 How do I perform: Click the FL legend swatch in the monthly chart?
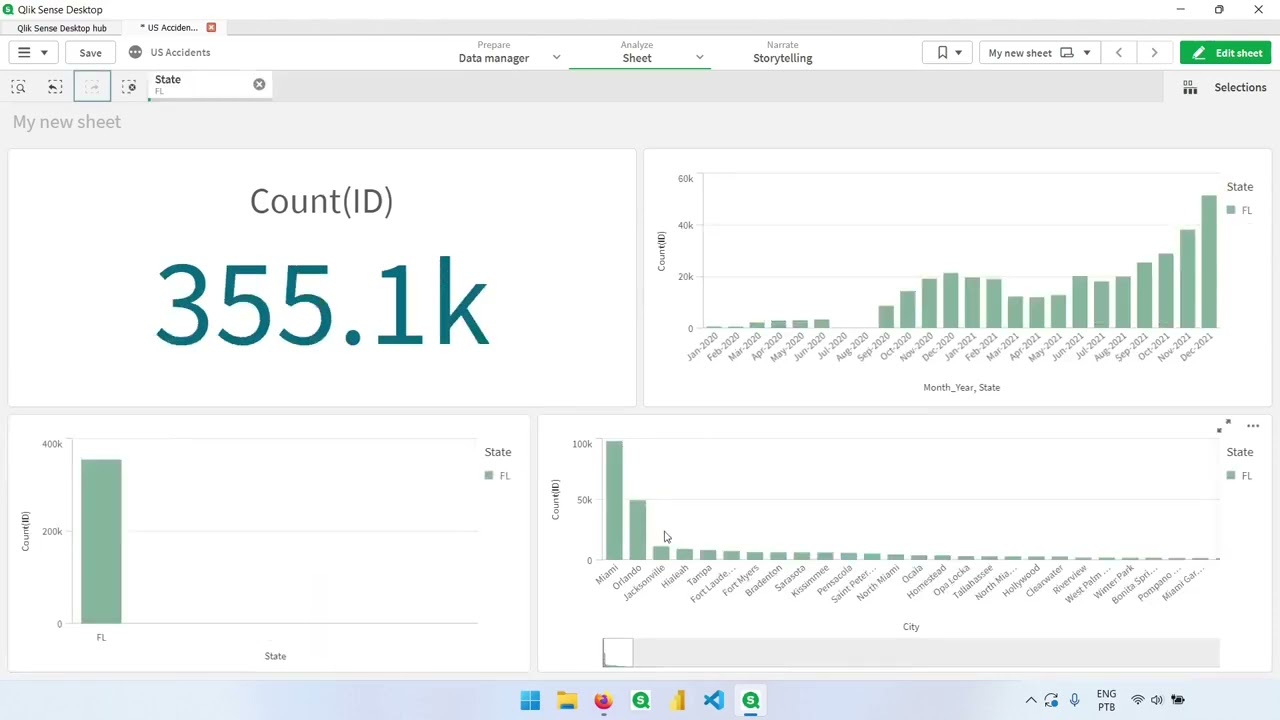tap(1232, 210)
